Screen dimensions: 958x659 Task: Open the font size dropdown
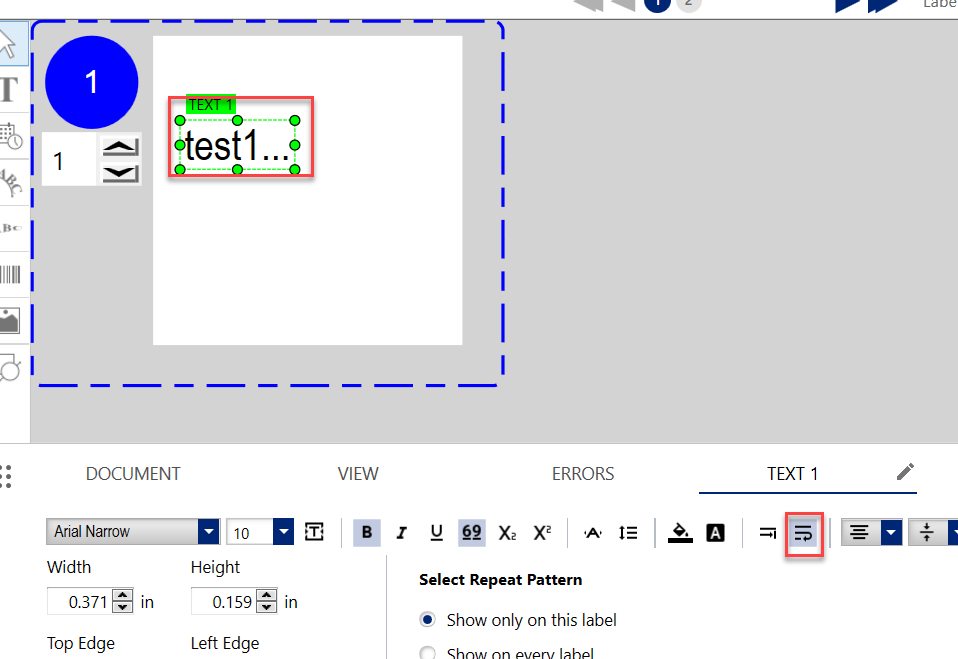click(x=283, y=532)
